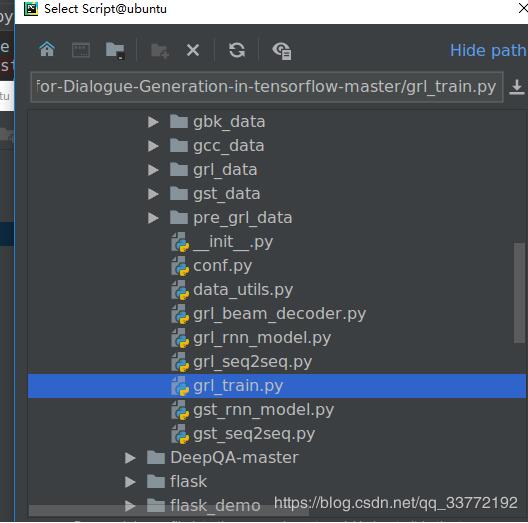
Task: Expand the DeepQA-master folder
Action: [x=130, y=458]
